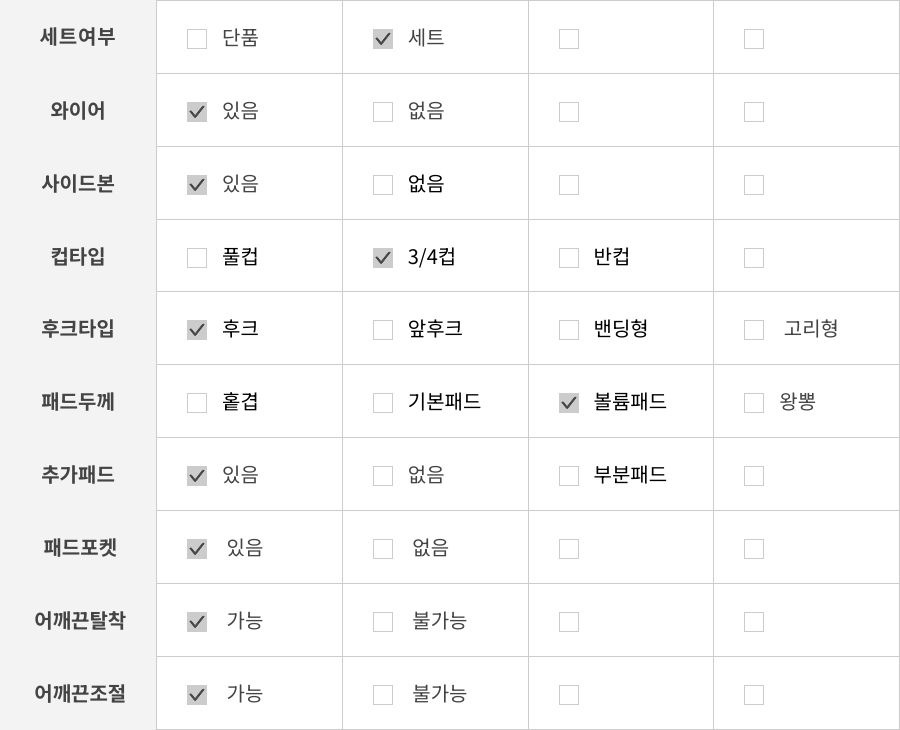Uncheck 있음 in the 사이드본 row
Viewport: 900px width, 730px height.
click(197, 185)
